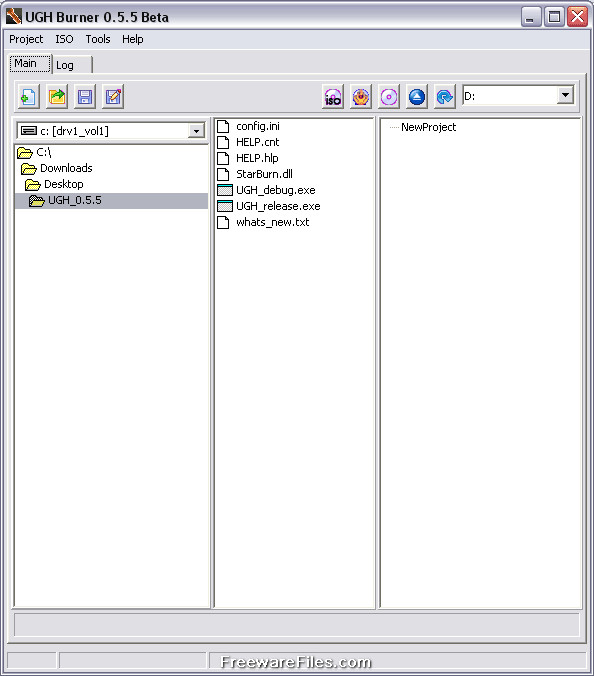Viewport: 594px width, 676px height.
Task: Click the Desktop folder icon
Action: 33,185
